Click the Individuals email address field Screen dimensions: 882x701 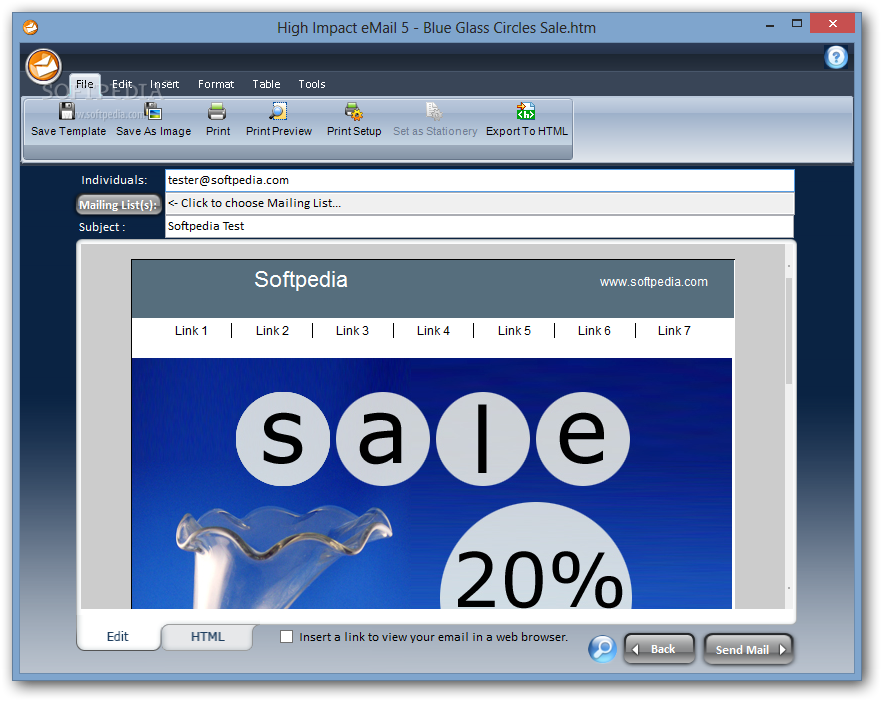click(x=479, y=180)
